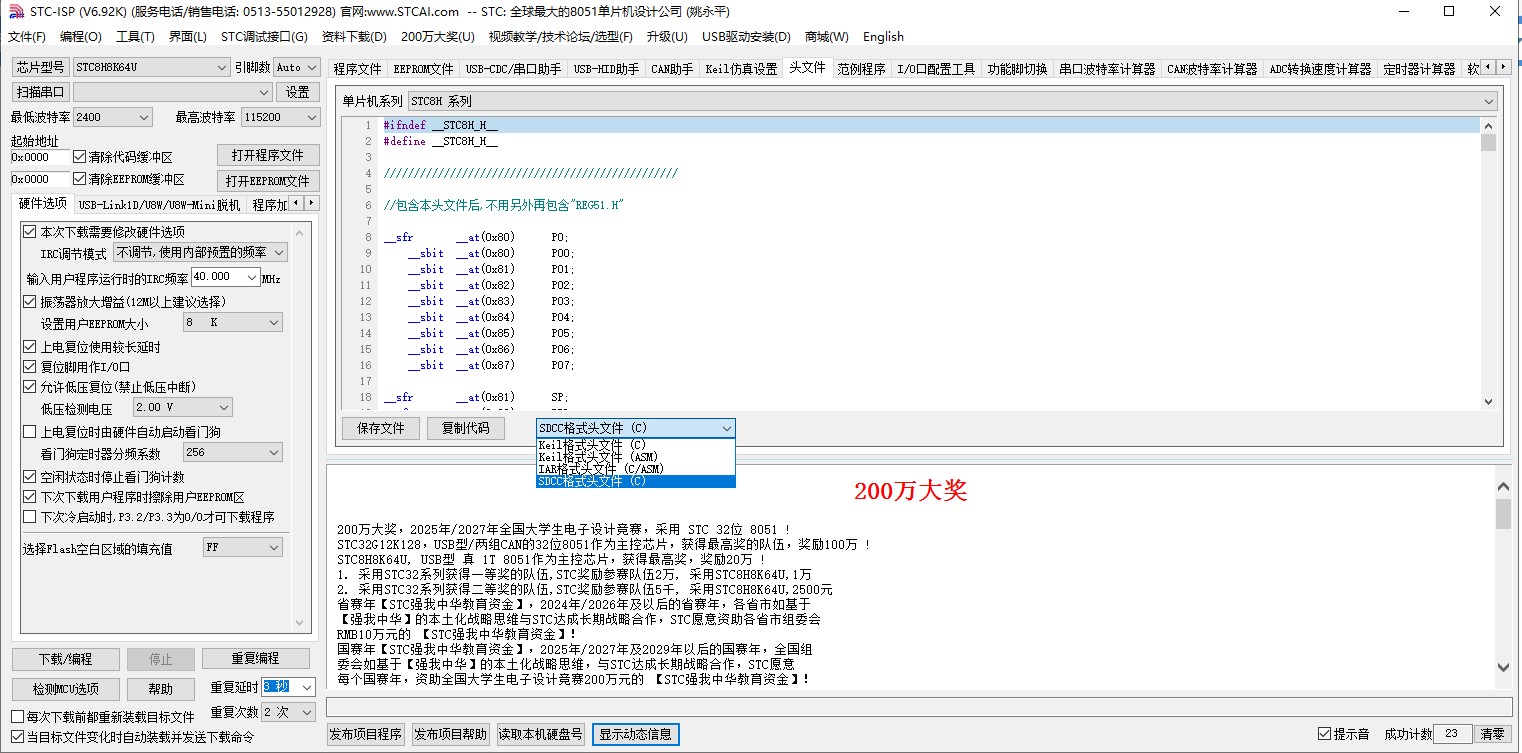Click 打开程序文件 button

pyautogui.click(x=268, y=156)
